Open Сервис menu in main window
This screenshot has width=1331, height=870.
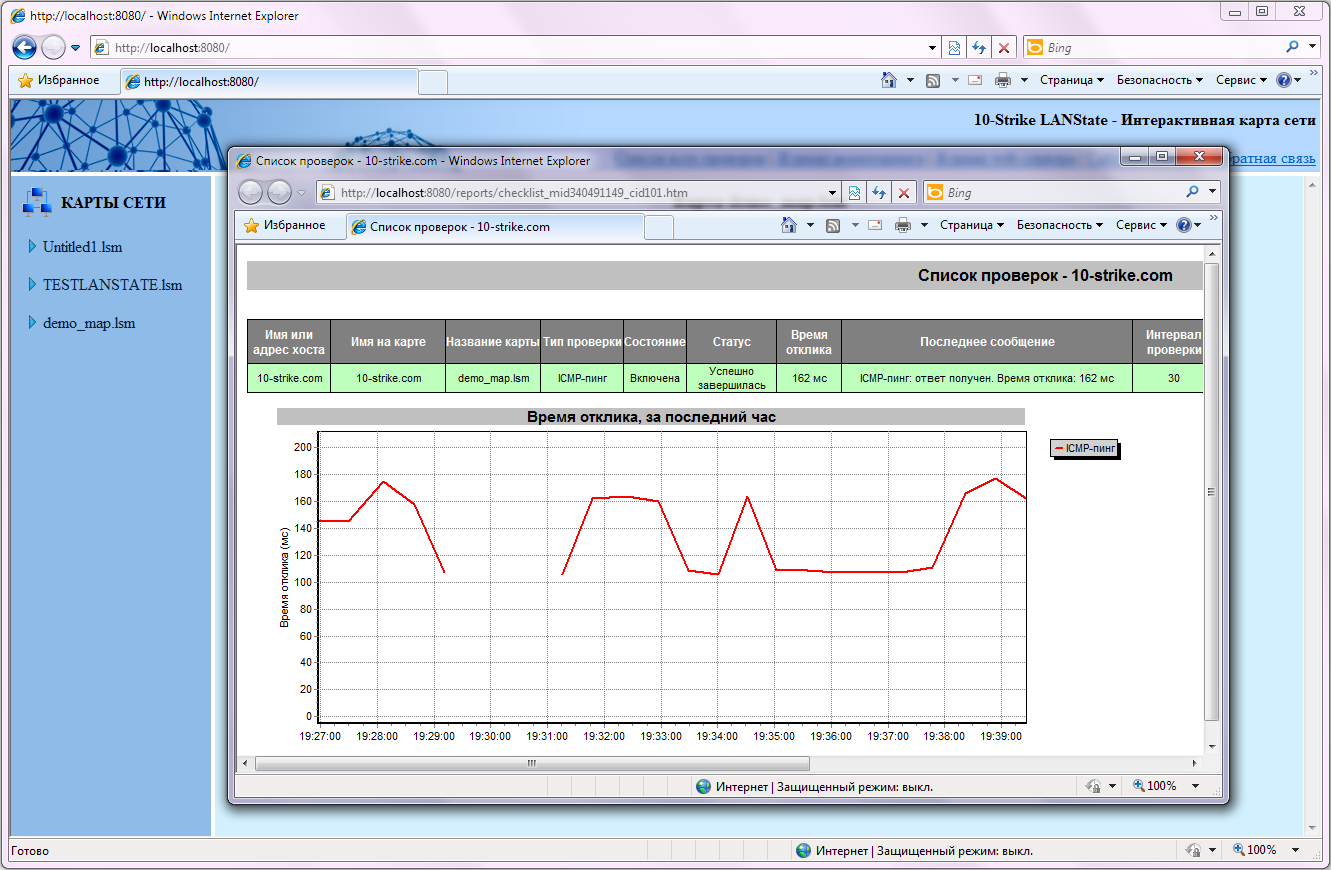coord(1241,80)
